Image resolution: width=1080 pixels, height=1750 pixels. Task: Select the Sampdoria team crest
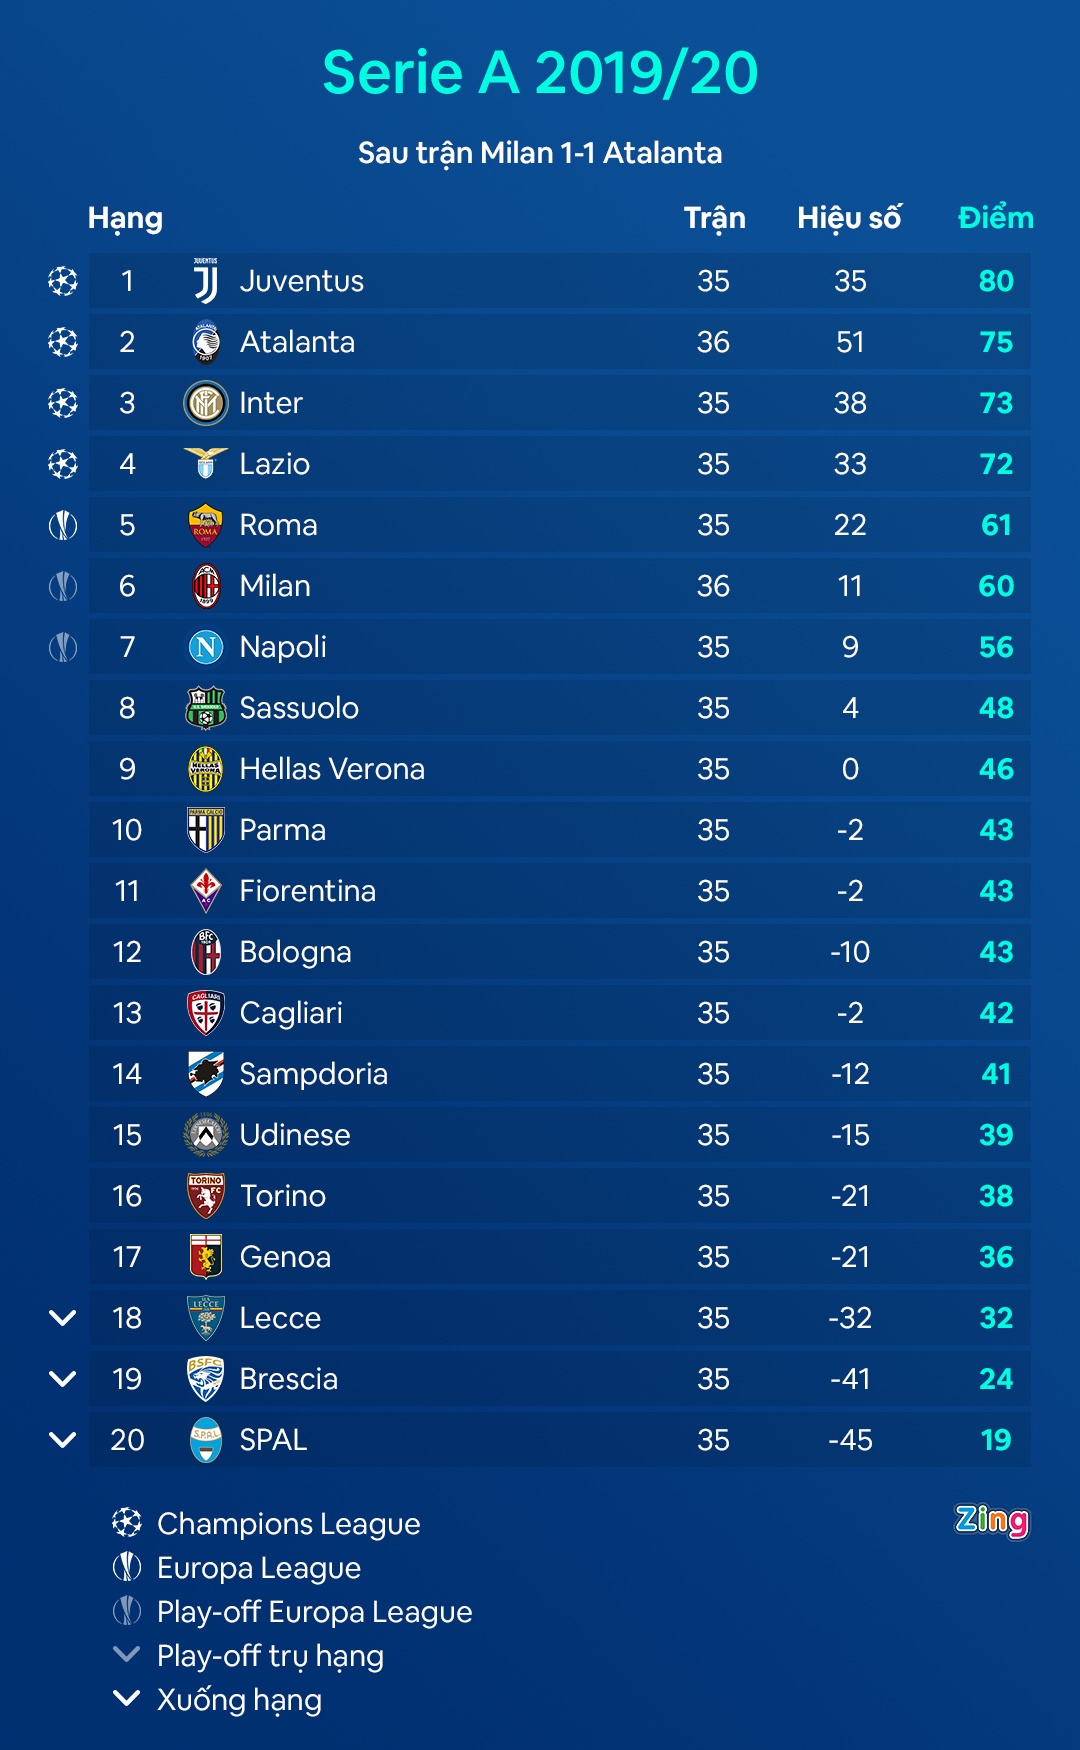(x=206, y=1074)
